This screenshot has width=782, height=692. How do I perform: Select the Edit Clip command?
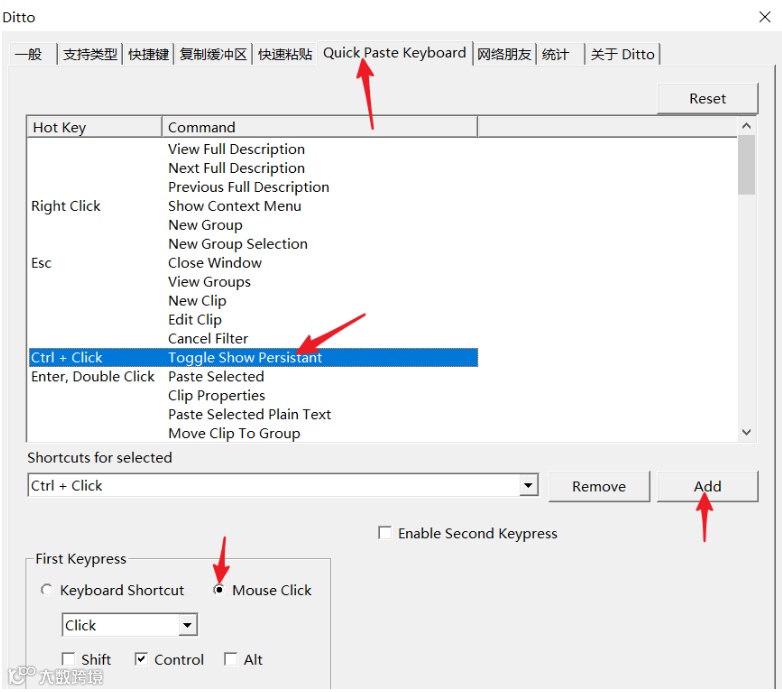coord(253,320)
